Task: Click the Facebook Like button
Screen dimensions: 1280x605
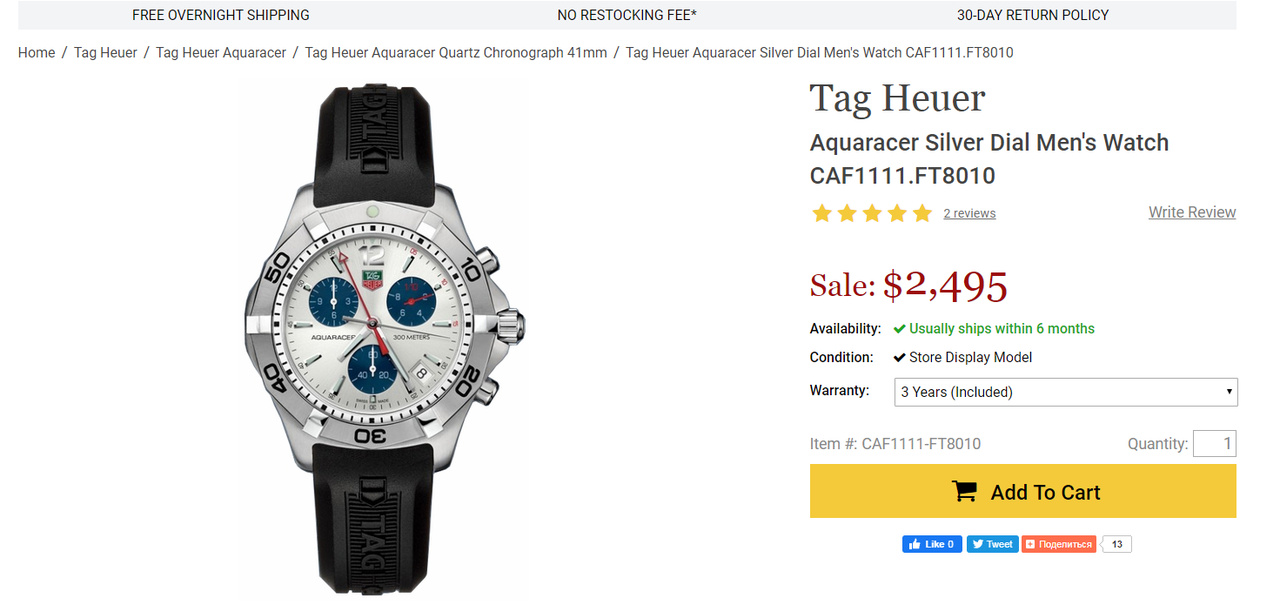Action: tap(932, 544)
